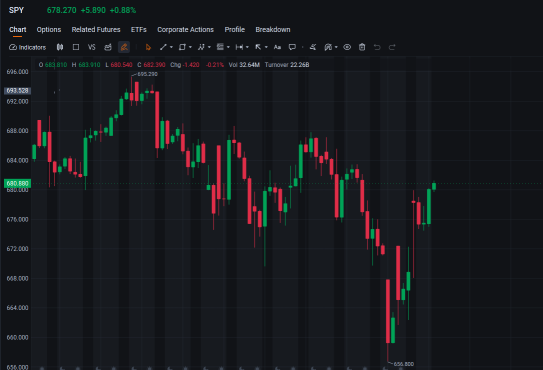Select the range measure tool
The width and height of the screenshot is (543, 370).
point(239,47)
